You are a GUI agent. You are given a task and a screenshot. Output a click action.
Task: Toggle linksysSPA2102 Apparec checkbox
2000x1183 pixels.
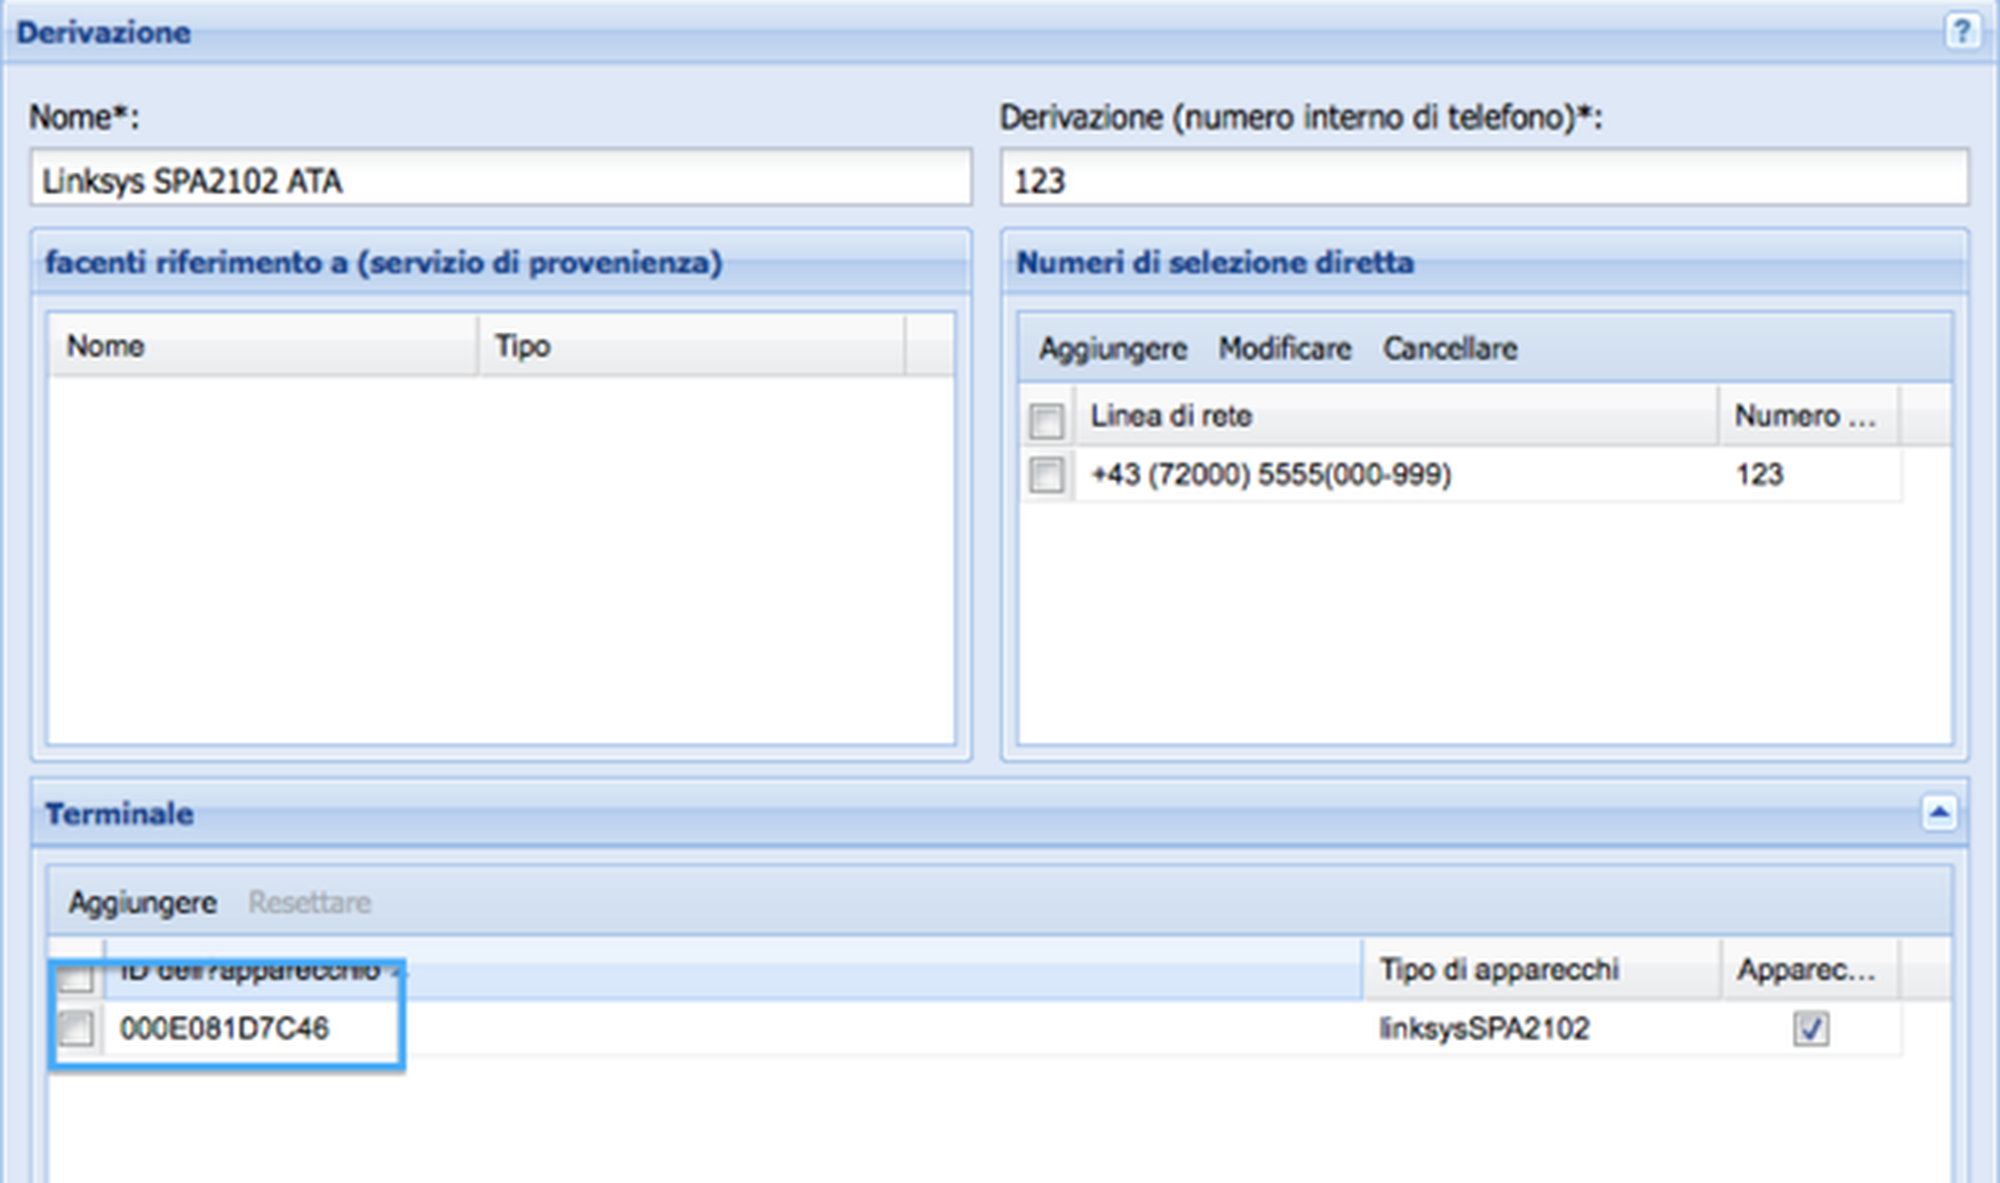click(x=1810, y=1028)
